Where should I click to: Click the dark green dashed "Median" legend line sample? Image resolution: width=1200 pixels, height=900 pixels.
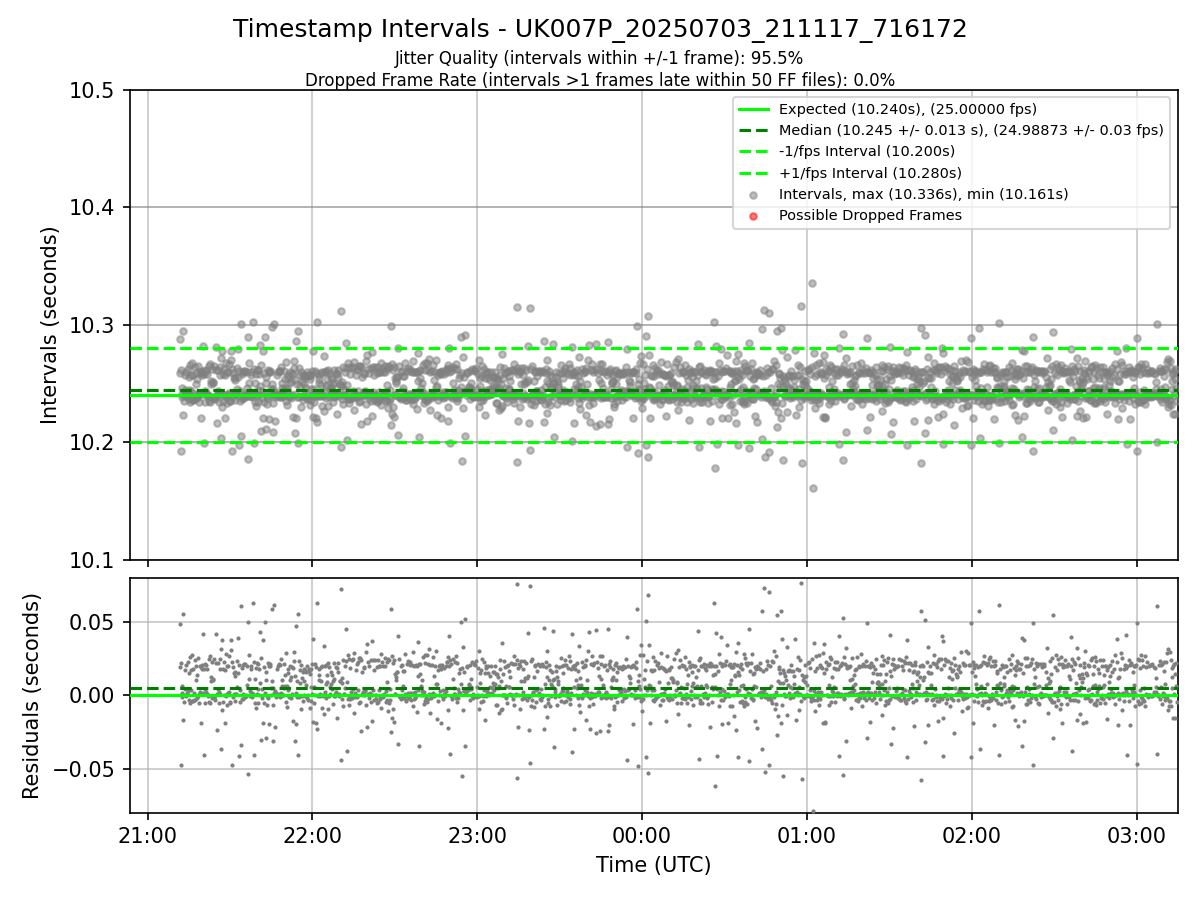point(754,130)
